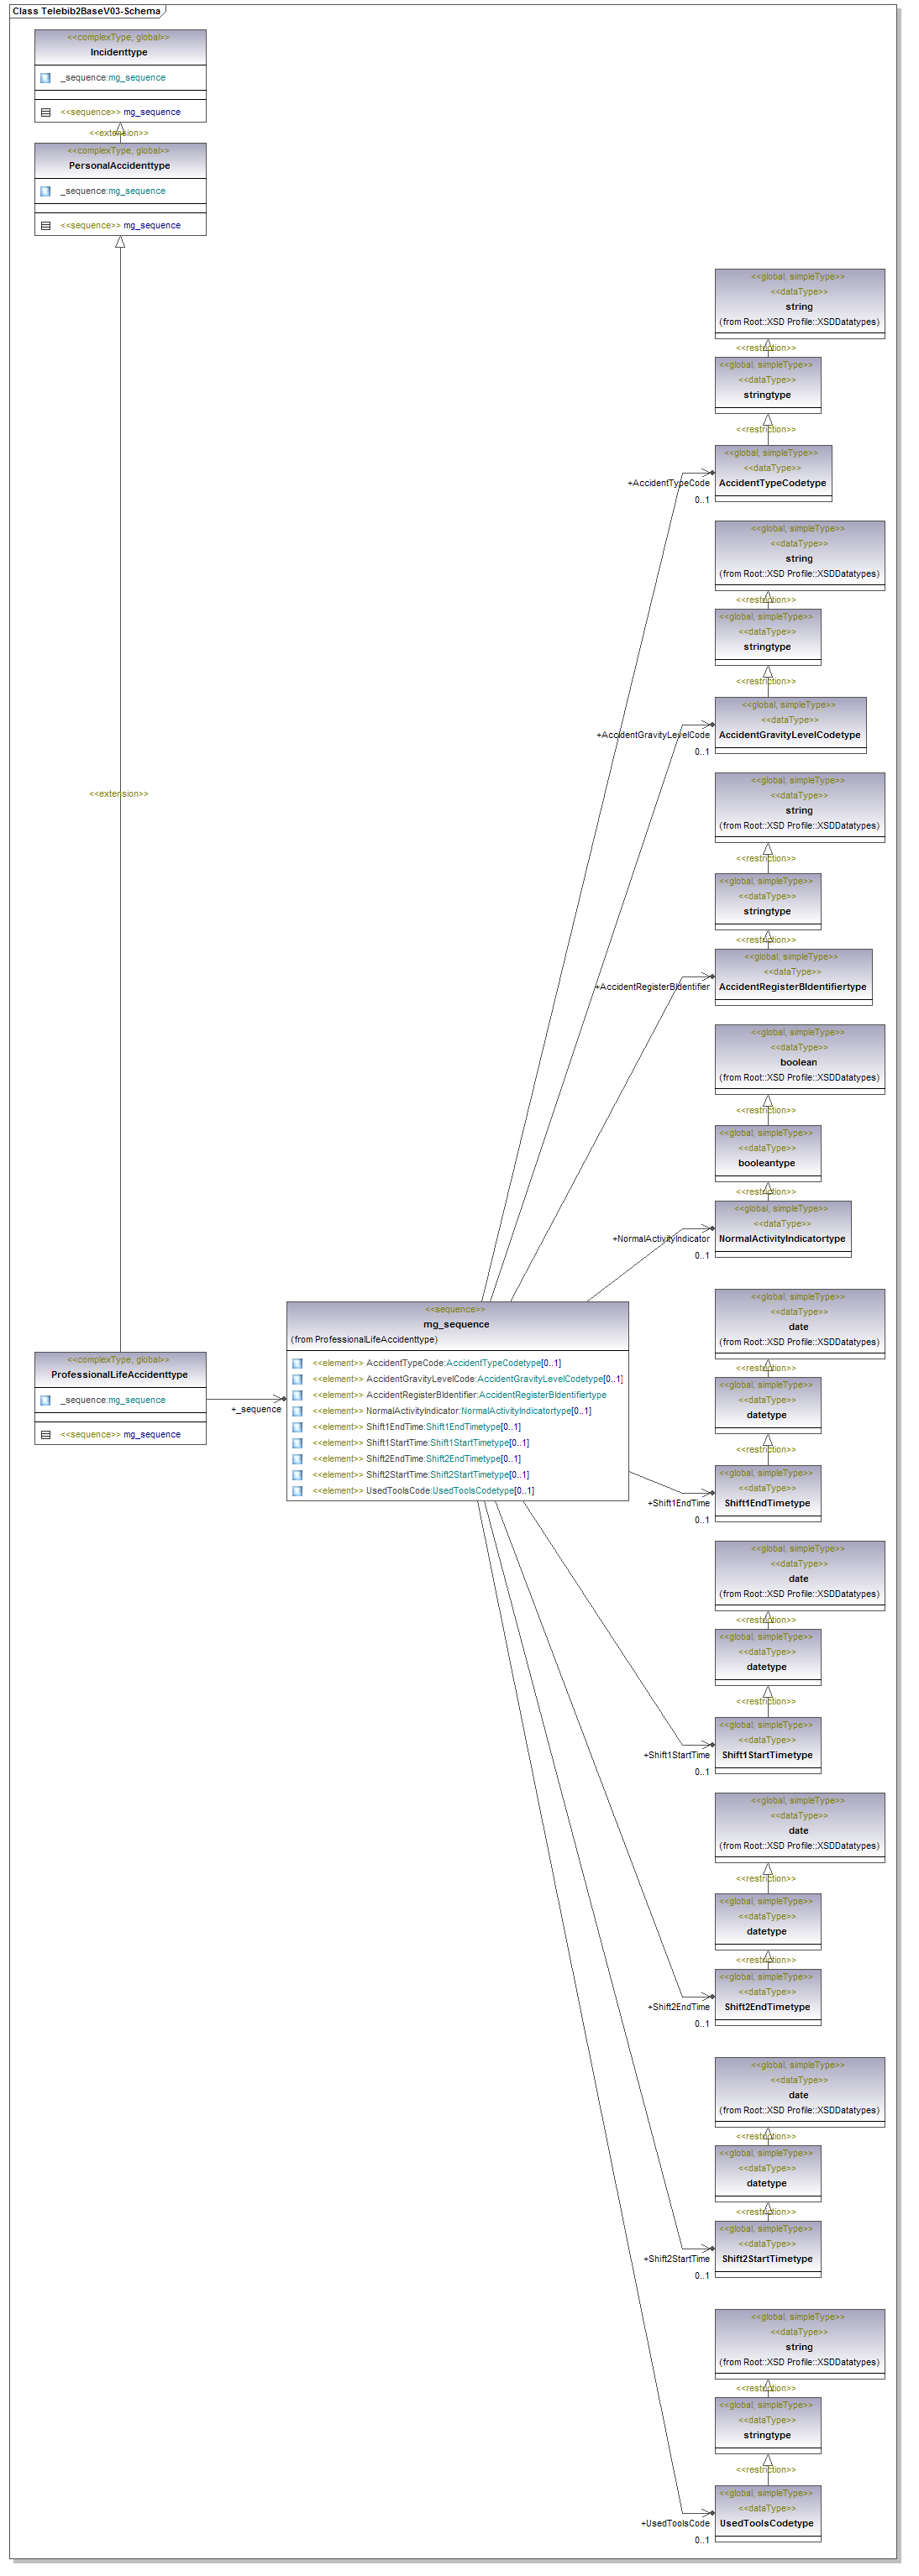Image resolution: width=919 pixels, height=2576 pixels.
Task: Click the AccidentGravityLevelCodetype datatype box
Action: coord(790,725)
